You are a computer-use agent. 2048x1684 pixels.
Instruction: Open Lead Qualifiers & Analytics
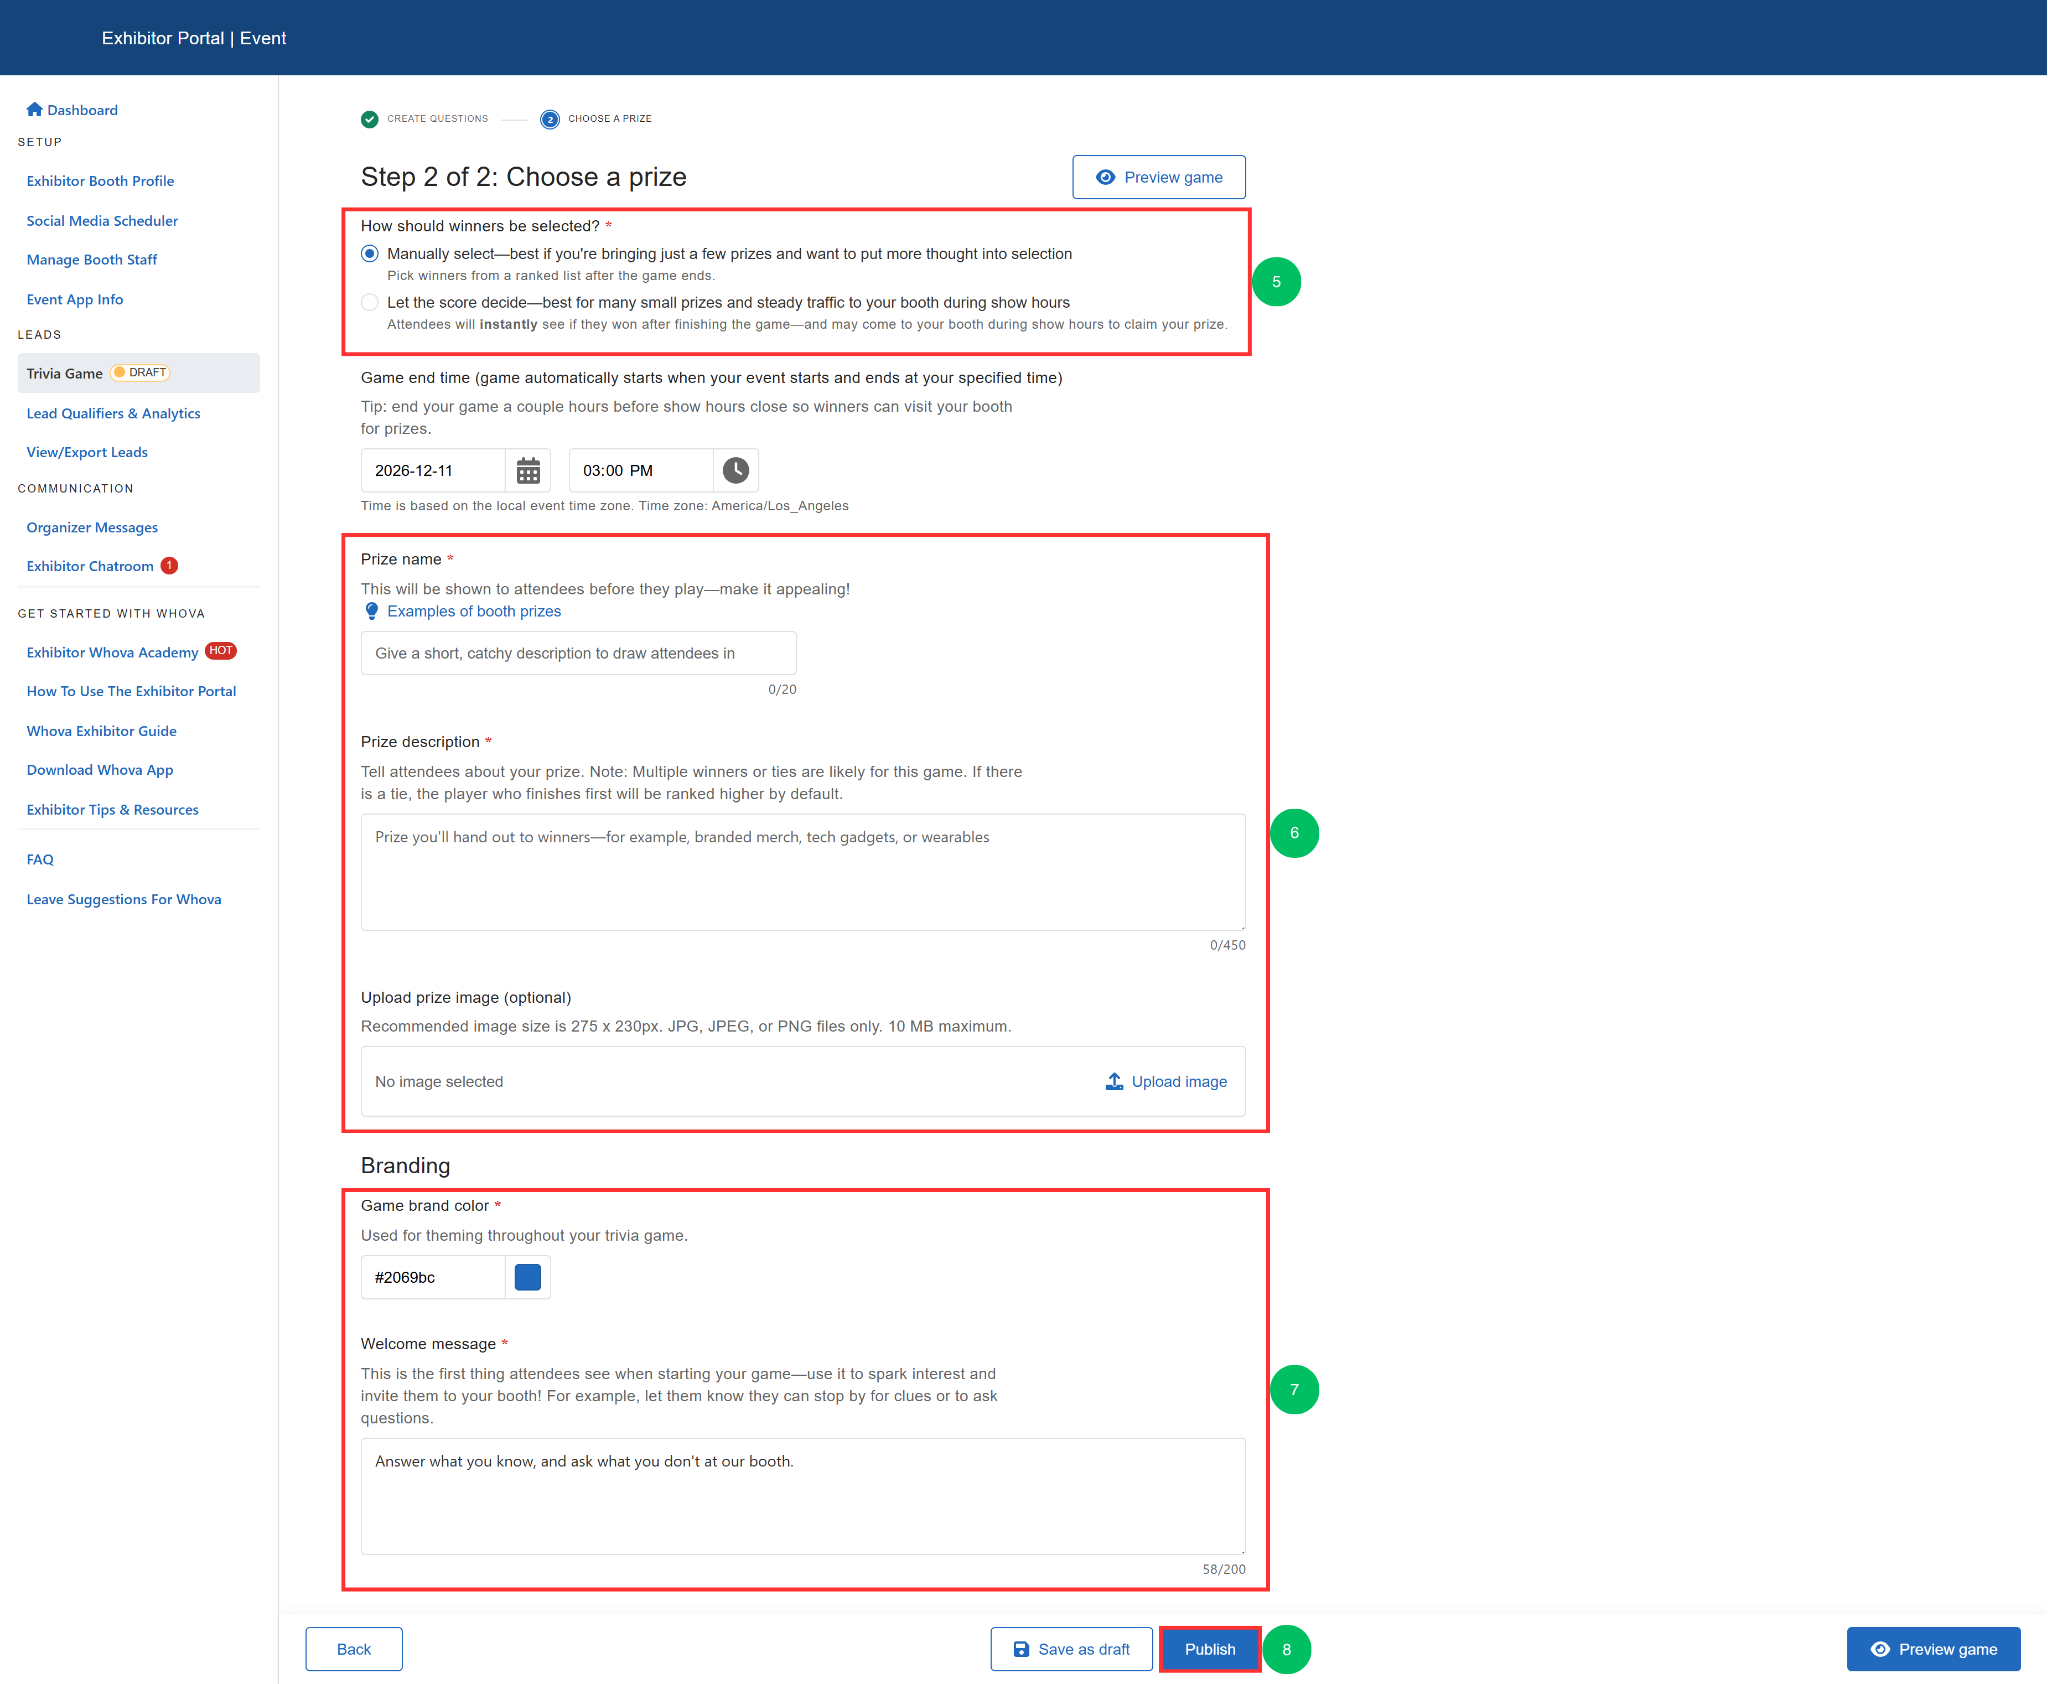113,413
